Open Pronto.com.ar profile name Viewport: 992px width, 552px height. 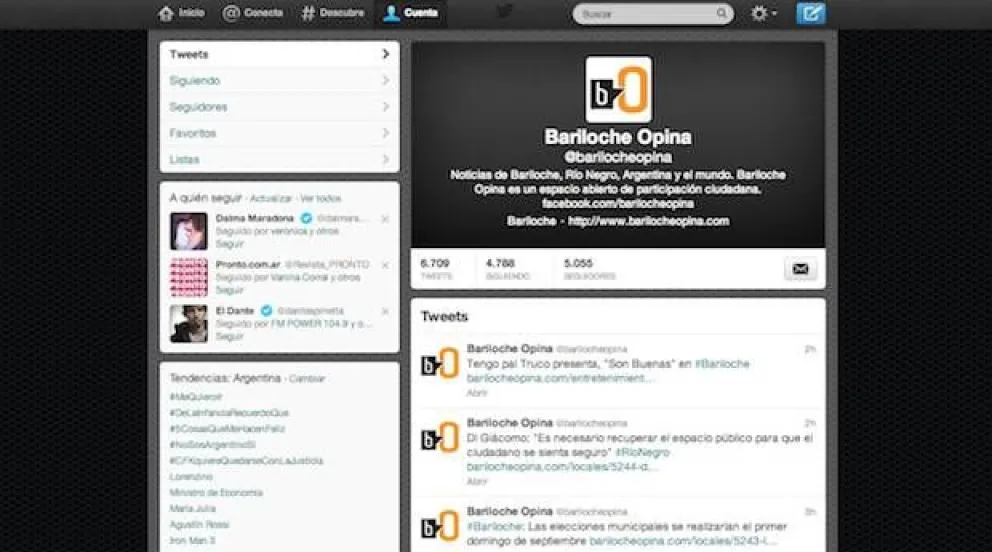click(x=248, y=264)
